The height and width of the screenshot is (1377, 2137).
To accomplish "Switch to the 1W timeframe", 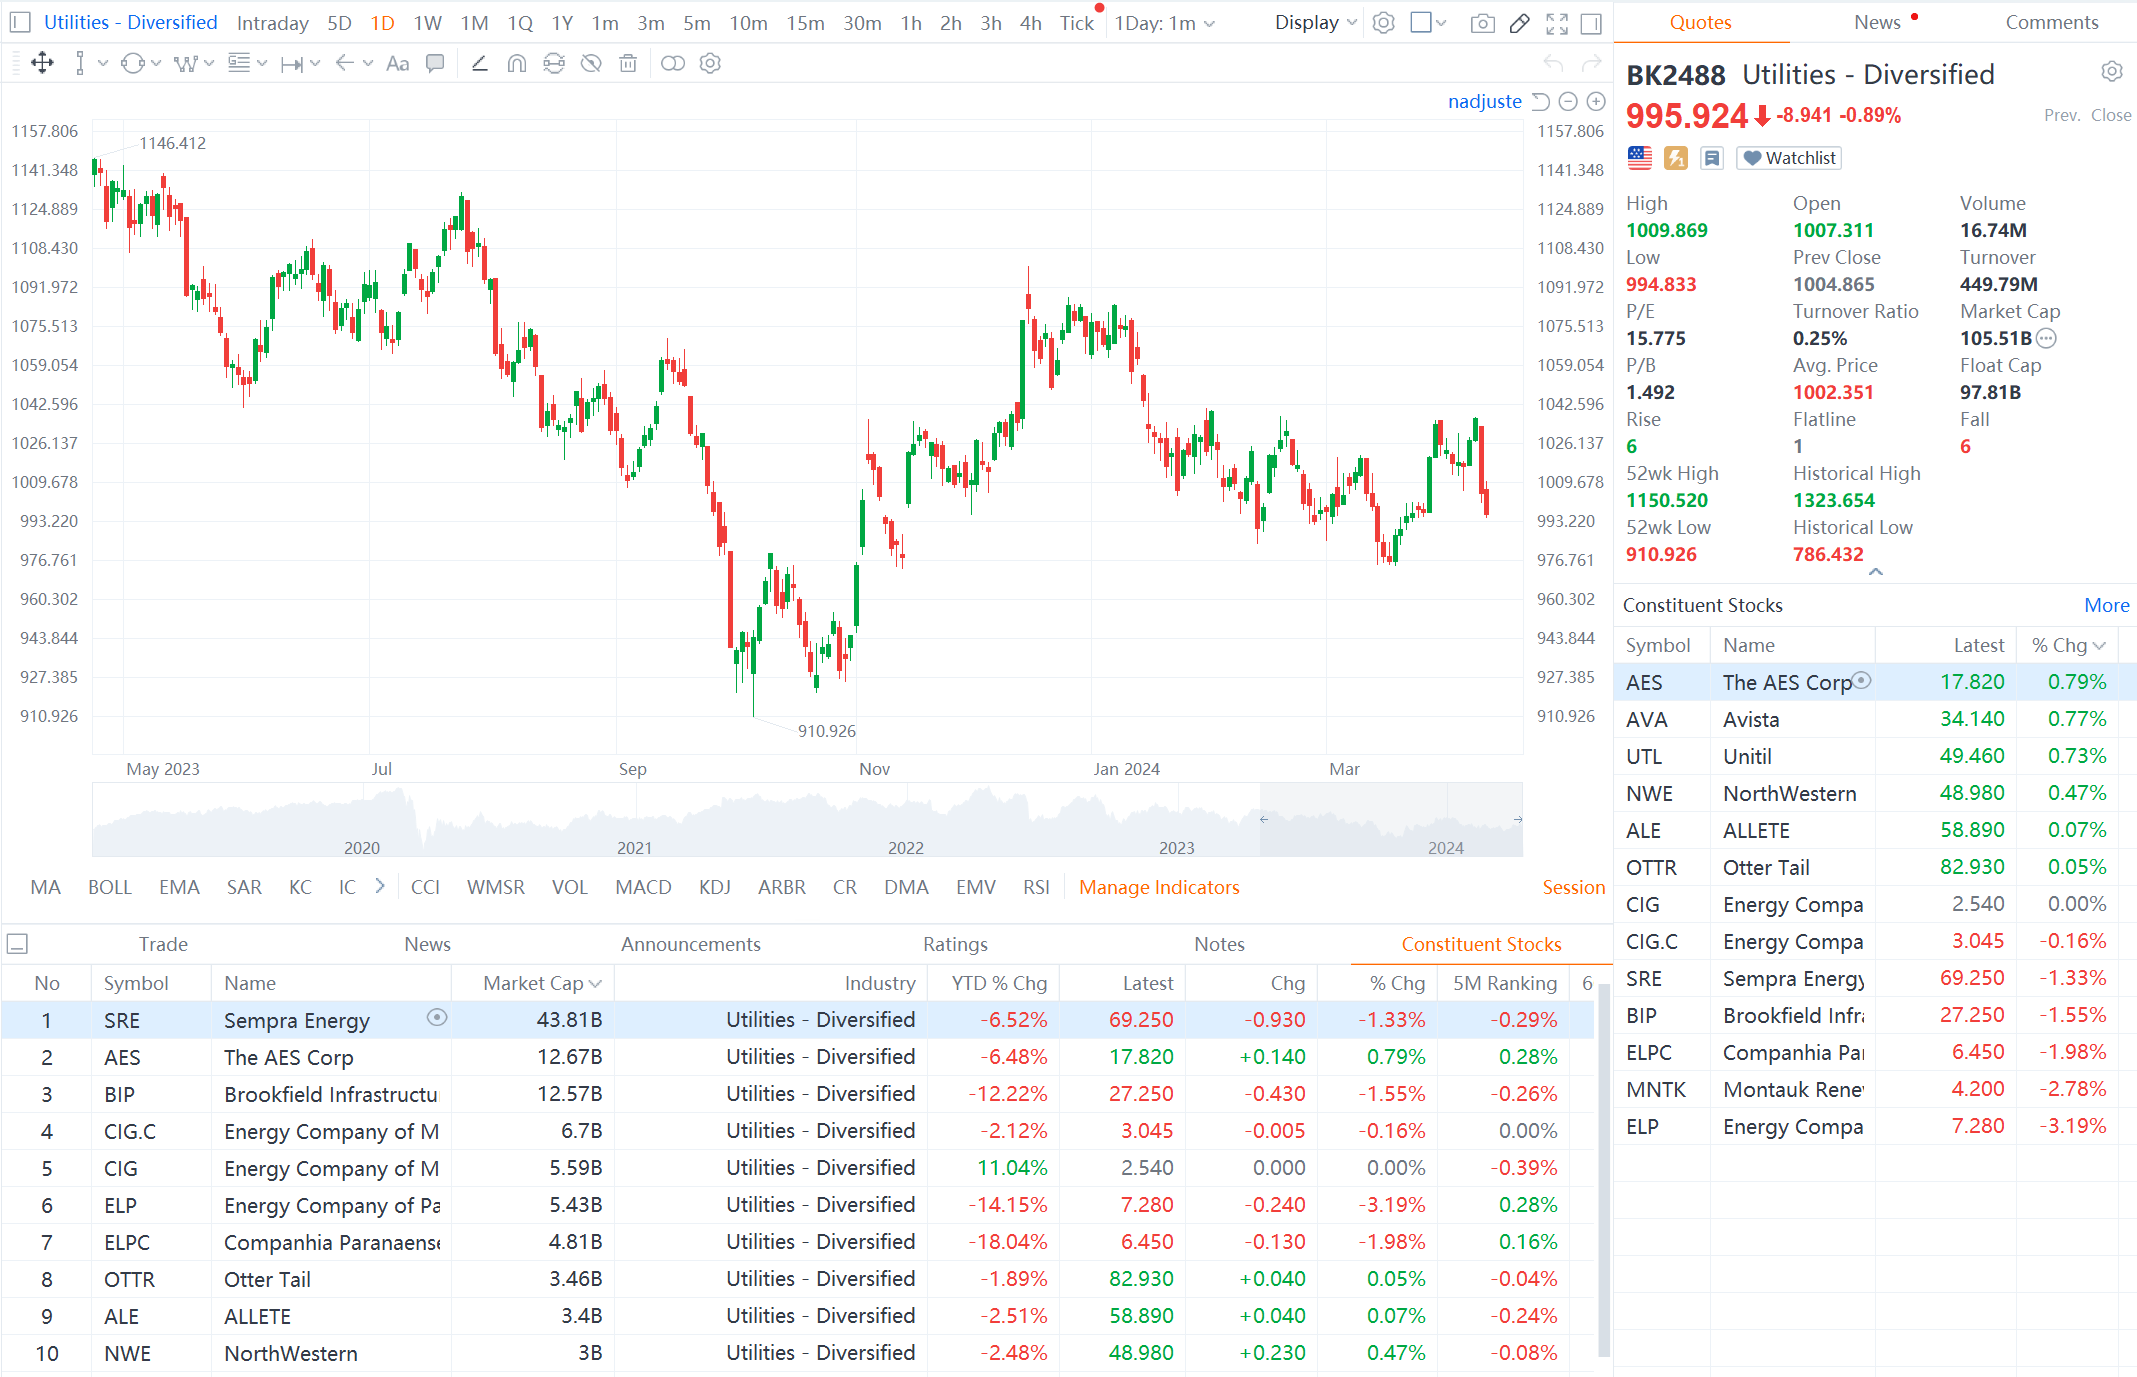I will pos(427,23).
